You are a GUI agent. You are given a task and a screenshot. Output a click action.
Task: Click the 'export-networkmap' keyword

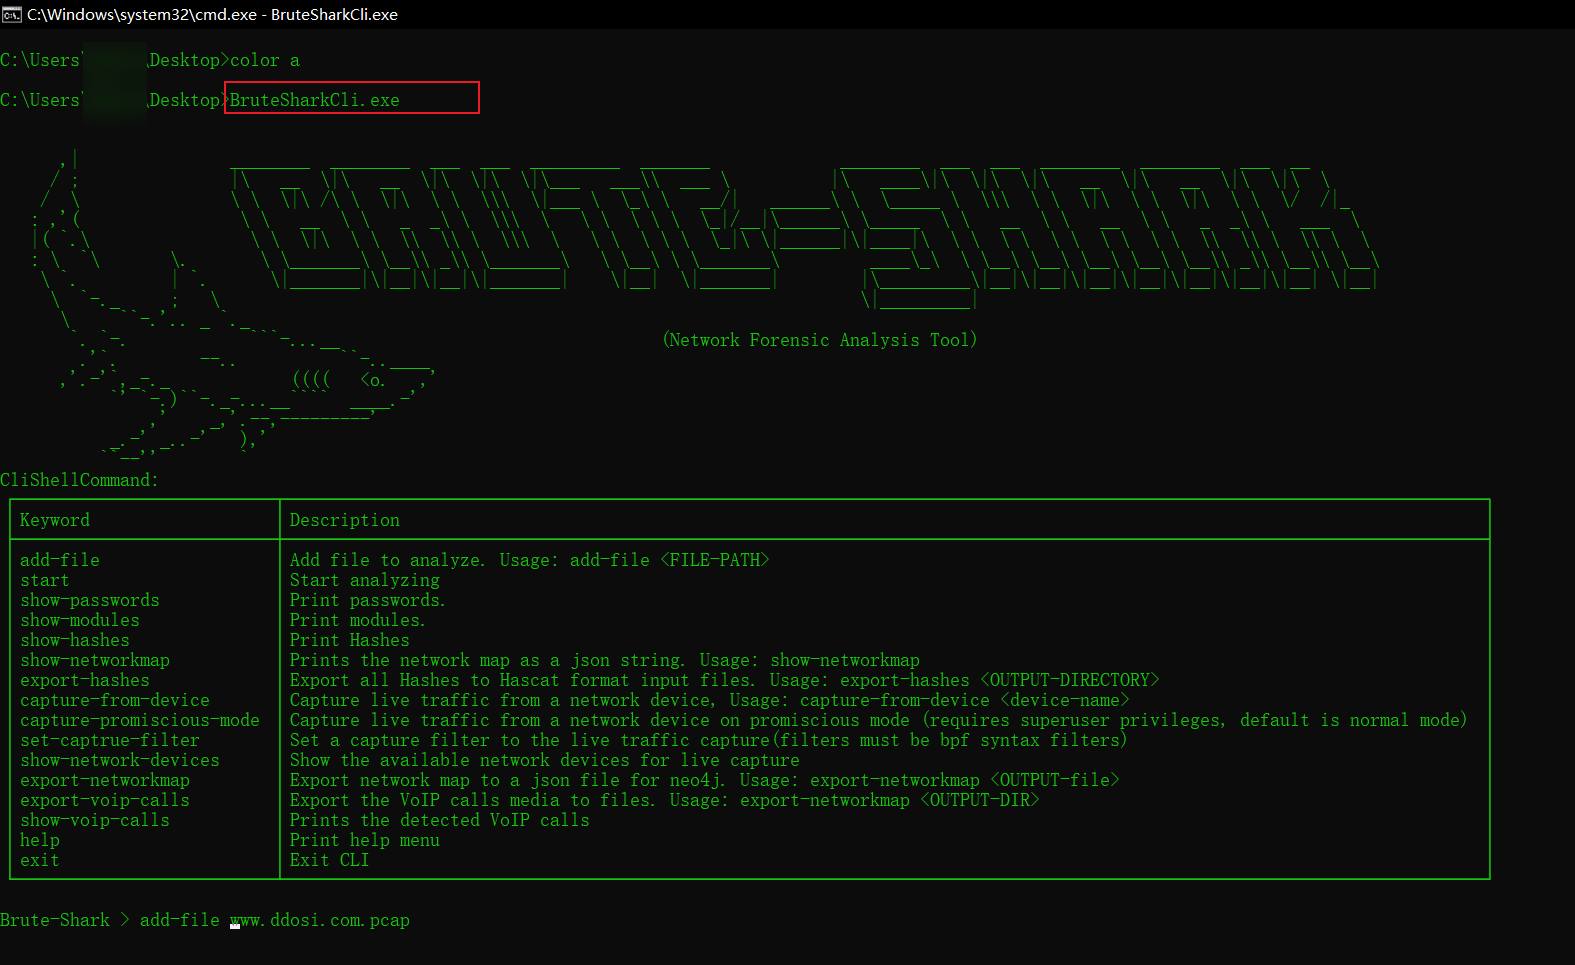(105, 780)
